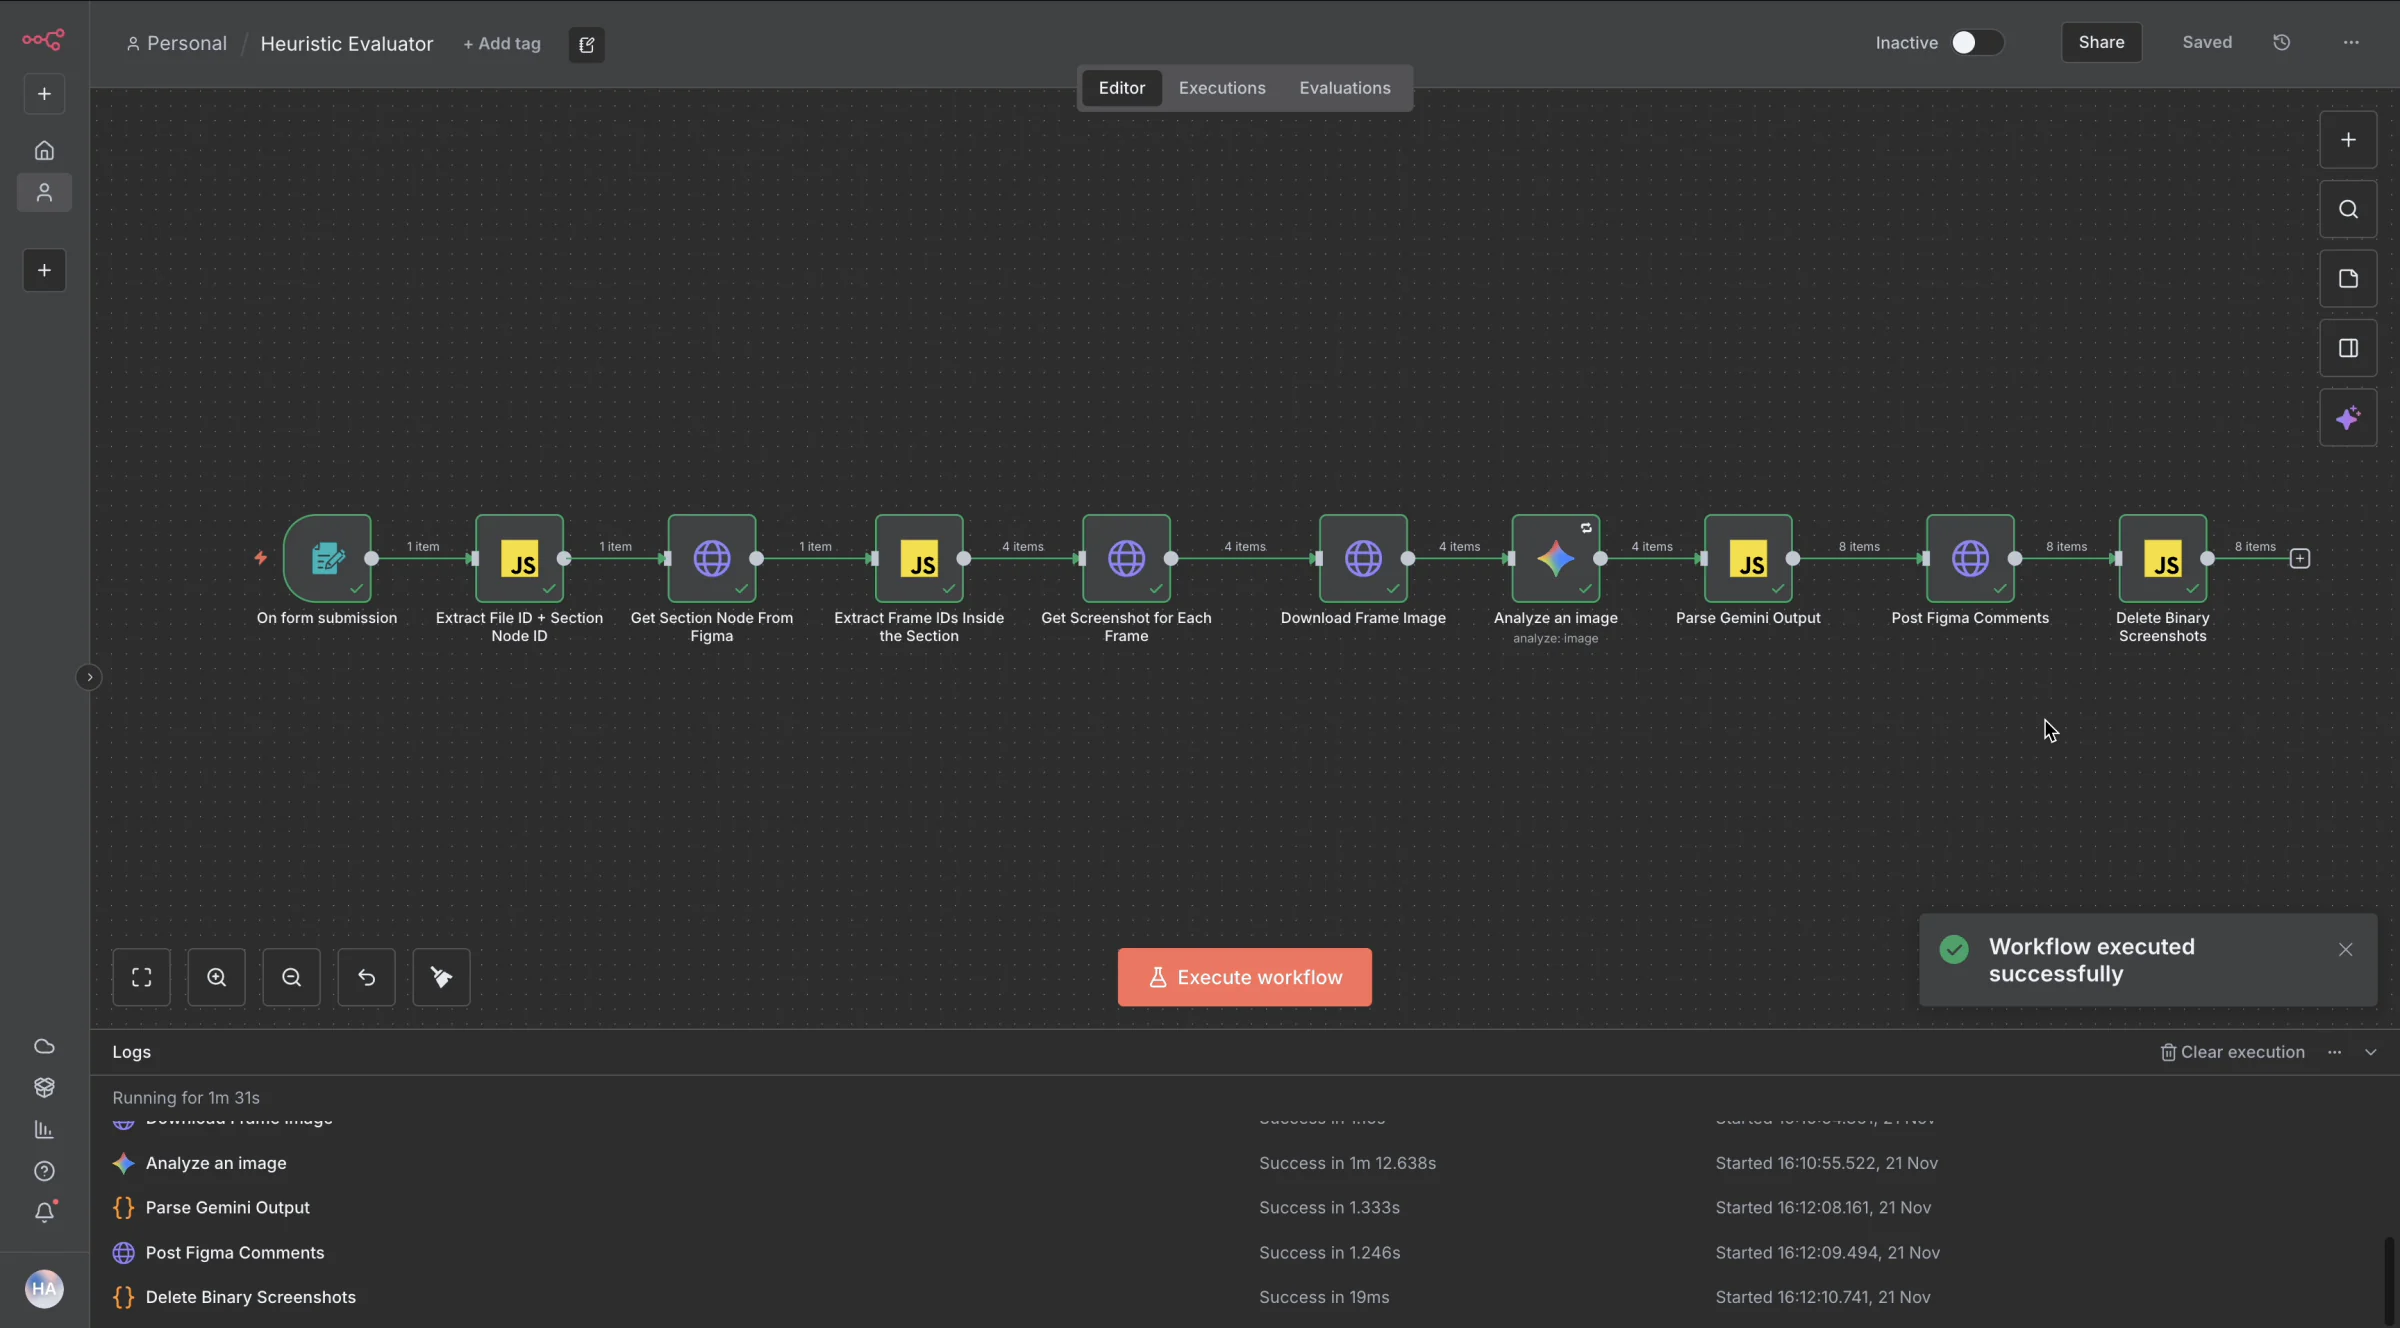Open the Personal breadcrumb

pyautogui.click(x=177, y=44)
